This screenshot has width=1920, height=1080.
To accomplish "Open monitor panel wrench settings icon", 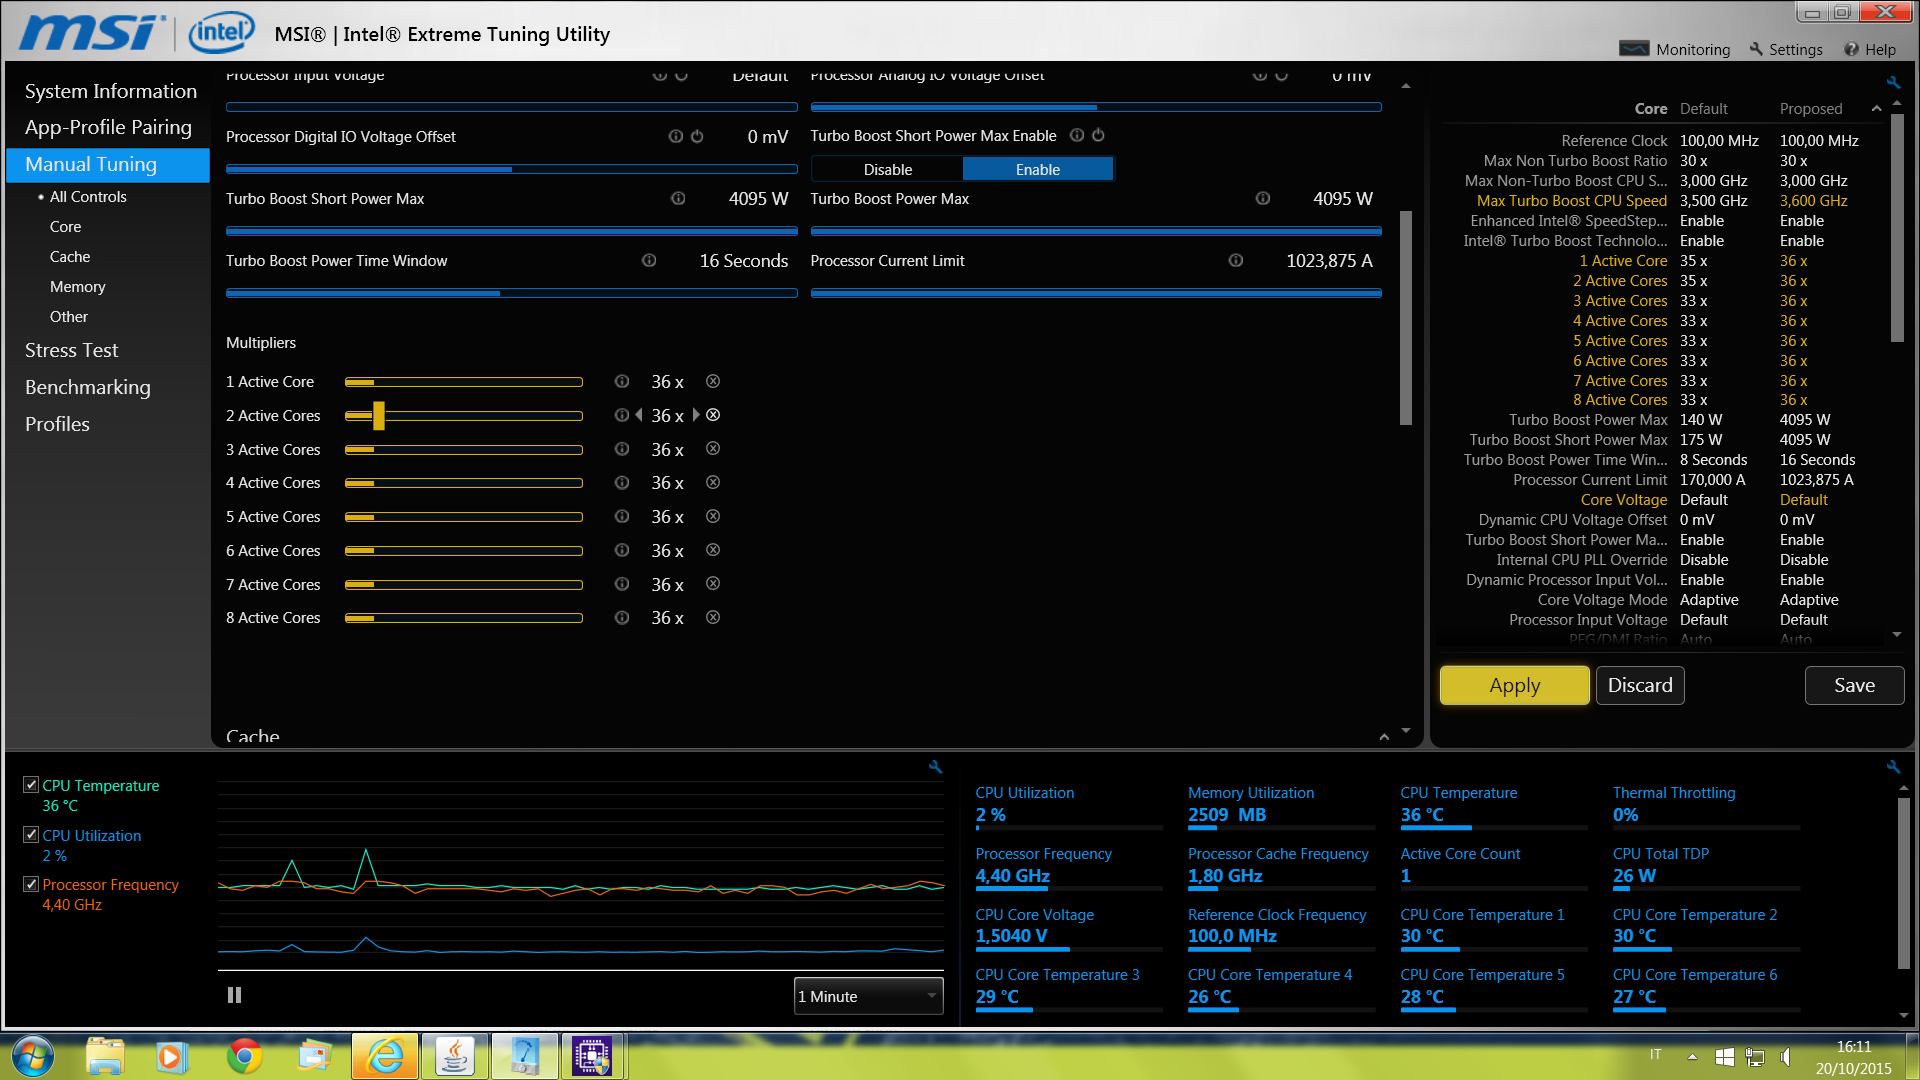I will (1893, 767).
